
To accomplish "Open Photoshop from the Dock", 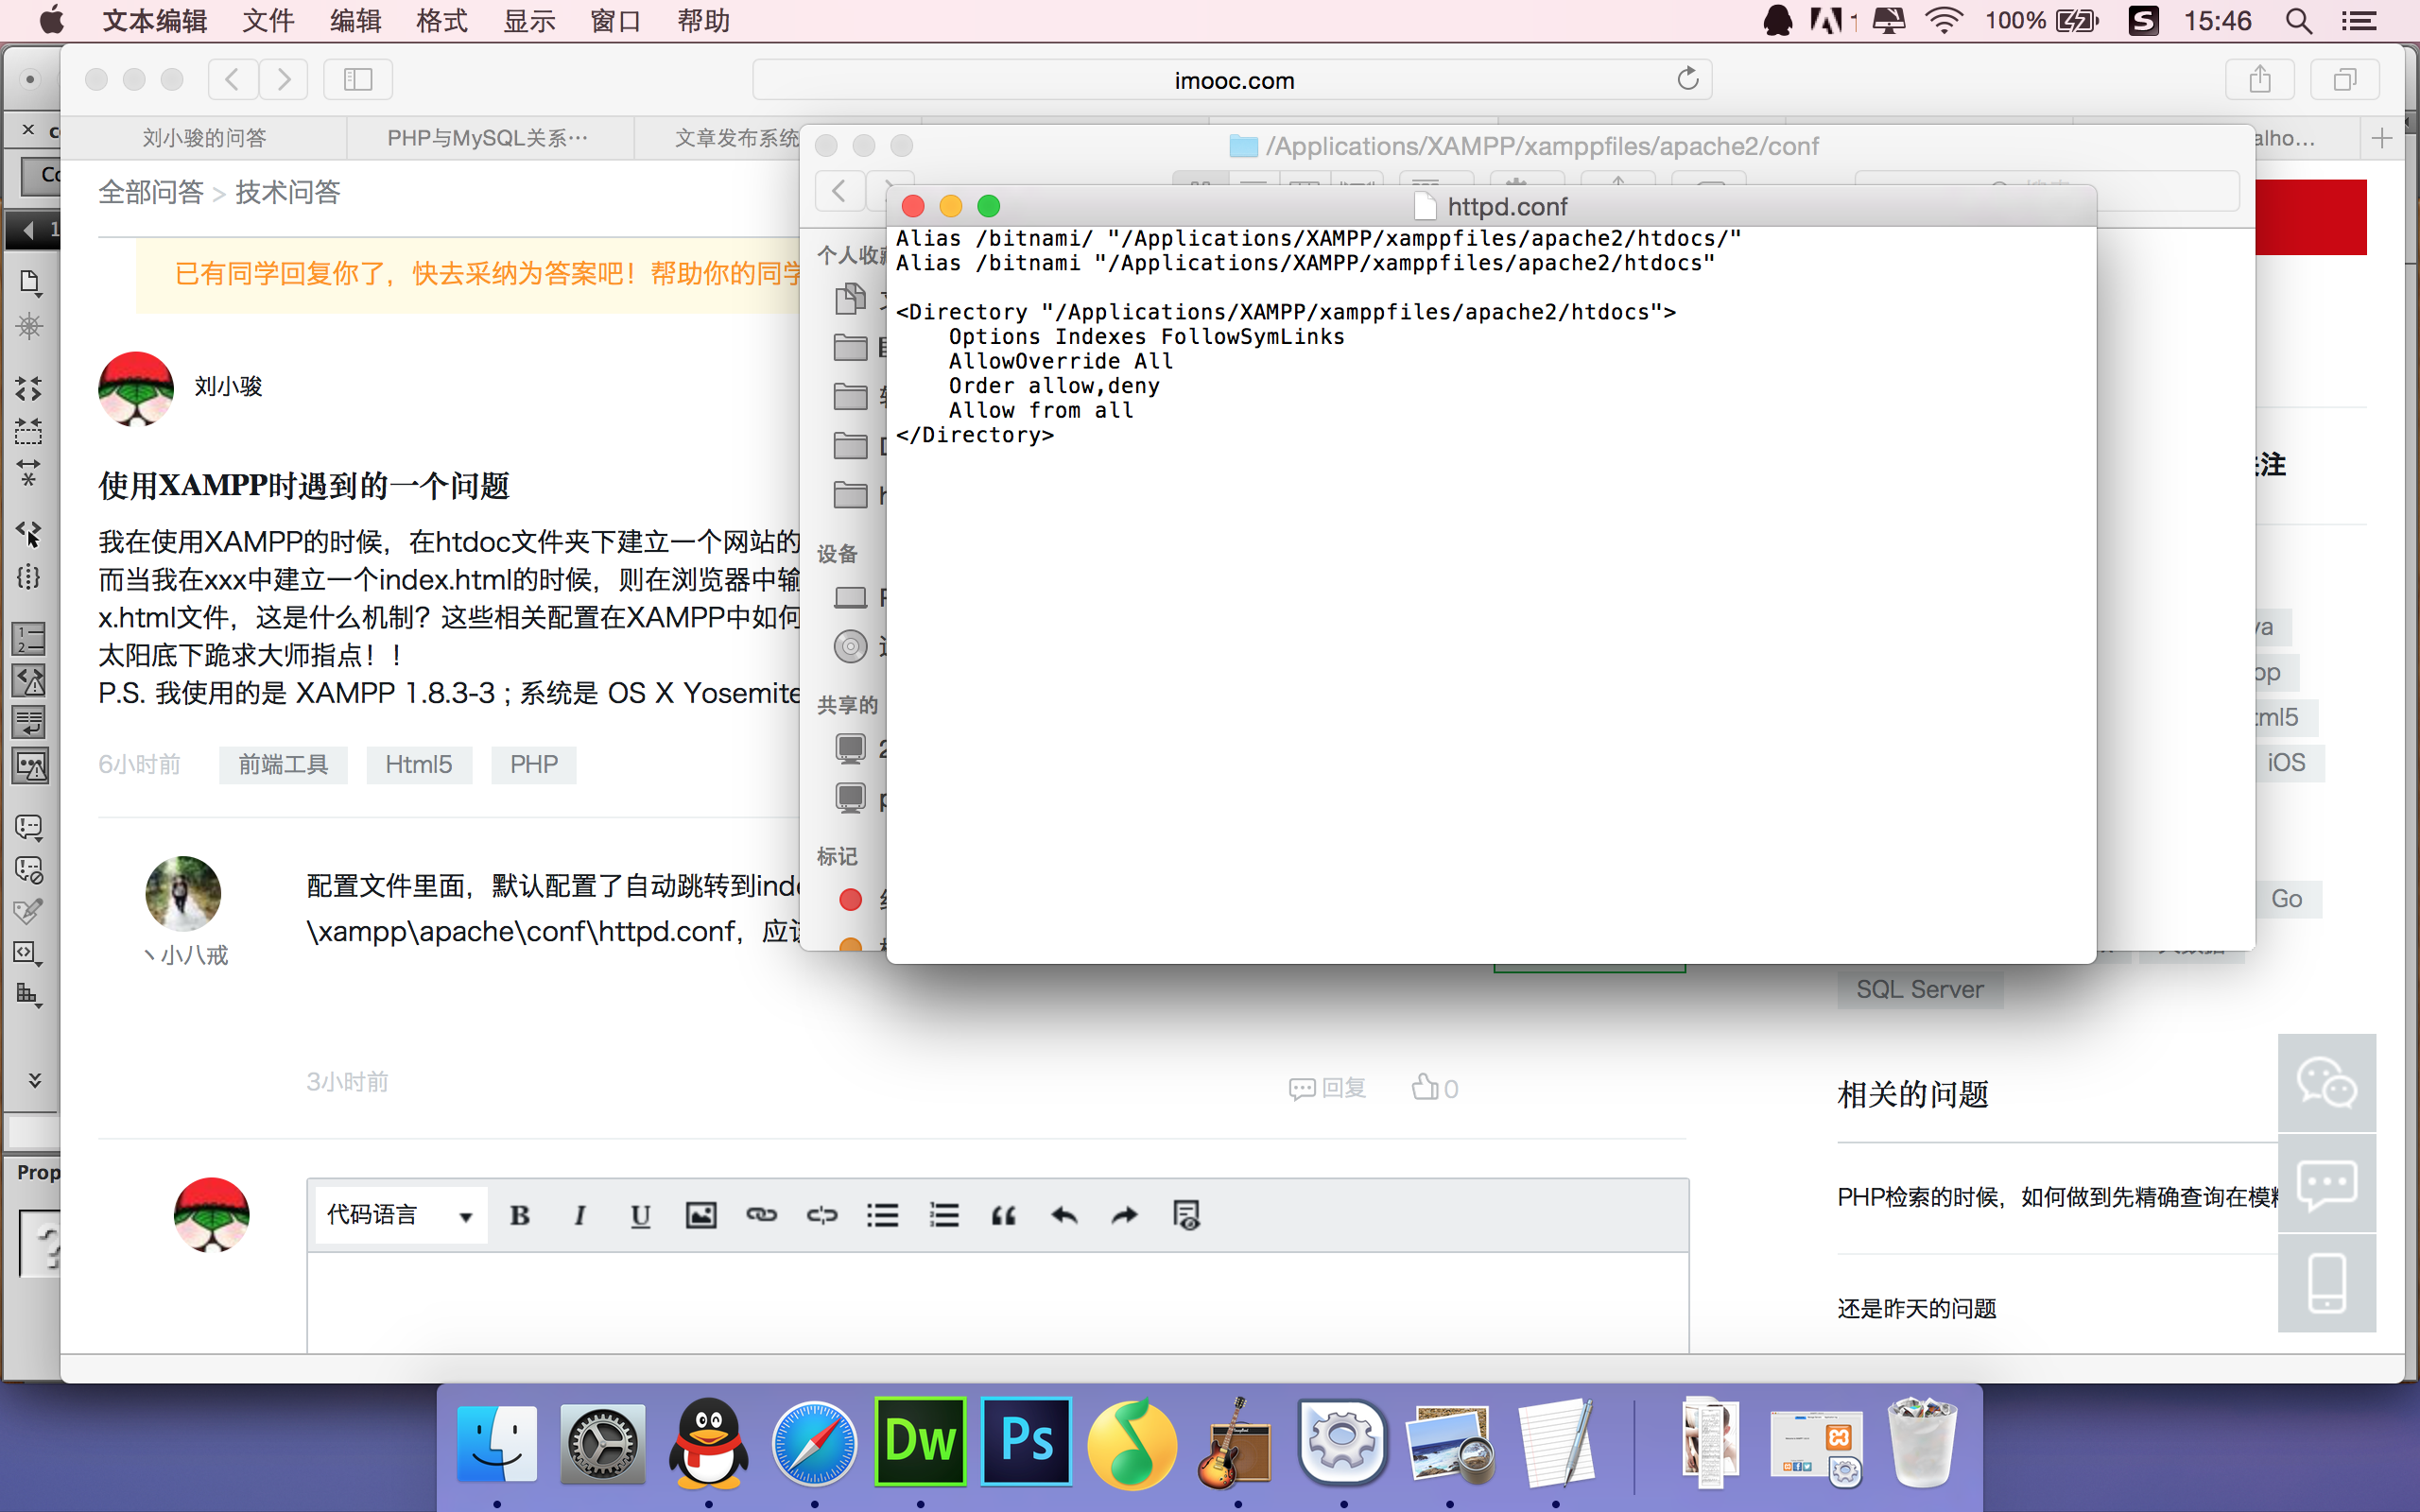I will point(1026,1442).
